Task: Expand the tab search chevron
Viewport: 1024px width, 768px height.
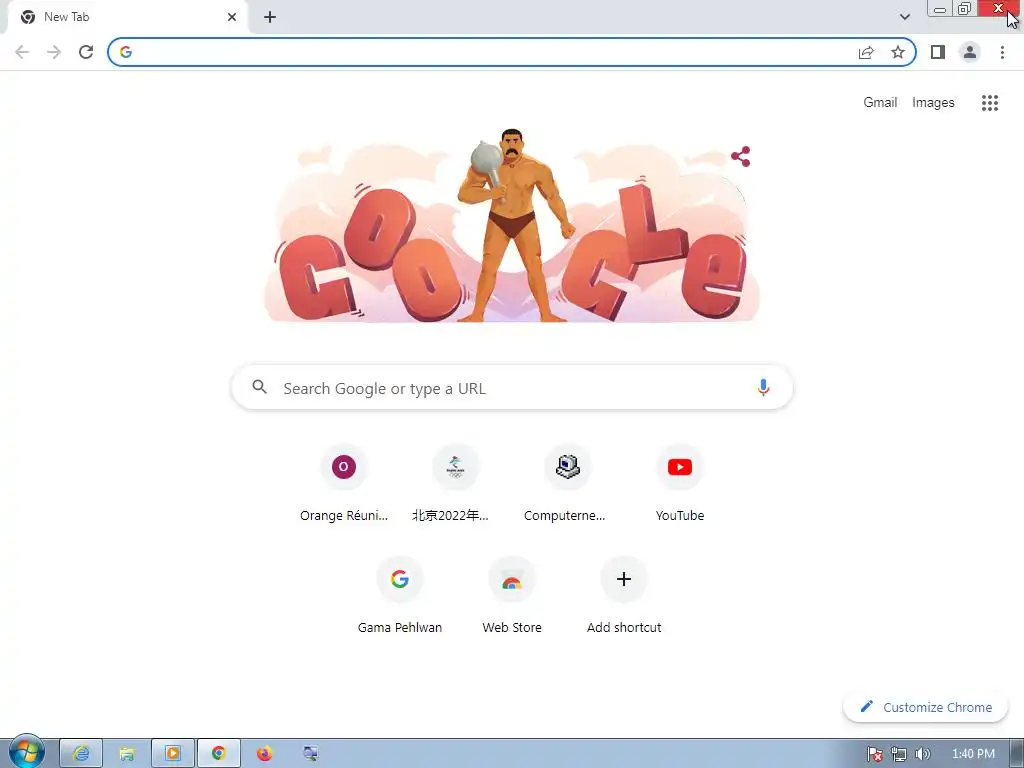Action: tap(904, 17)
